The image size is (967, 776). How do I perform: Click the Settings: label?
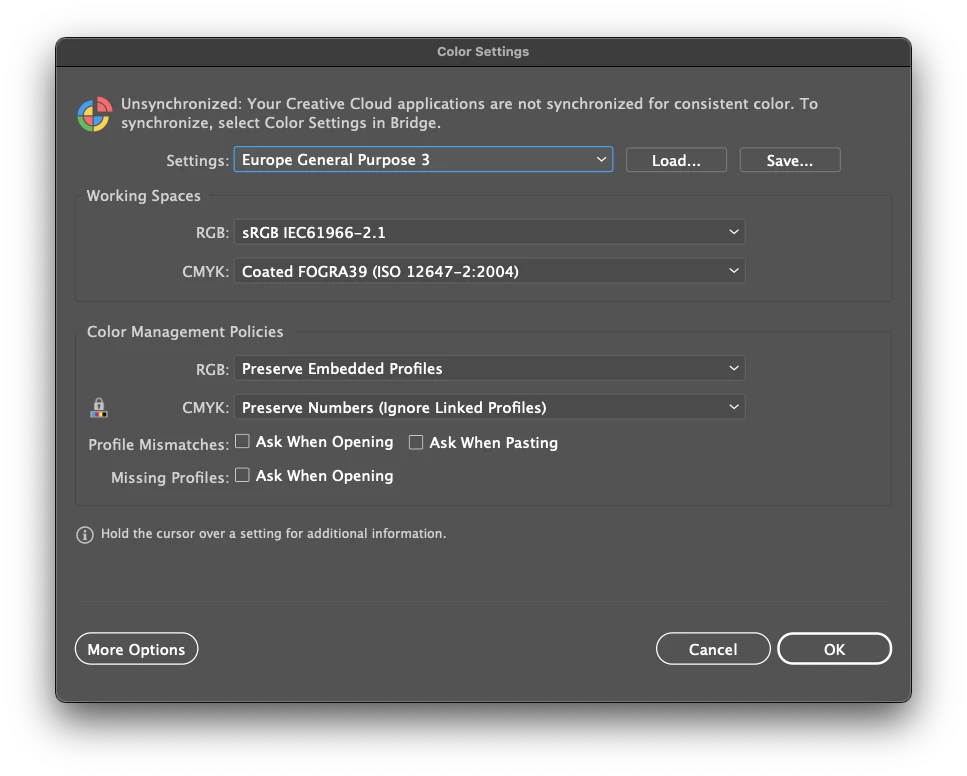pyautogui.click(x=197, y=161)
